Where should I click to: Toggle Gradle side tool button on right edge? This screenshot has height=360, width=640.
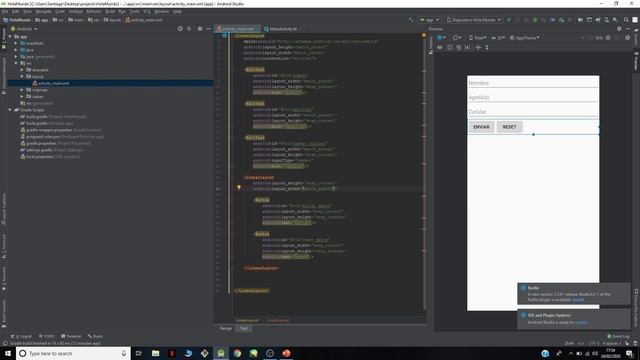click(636, 38)
